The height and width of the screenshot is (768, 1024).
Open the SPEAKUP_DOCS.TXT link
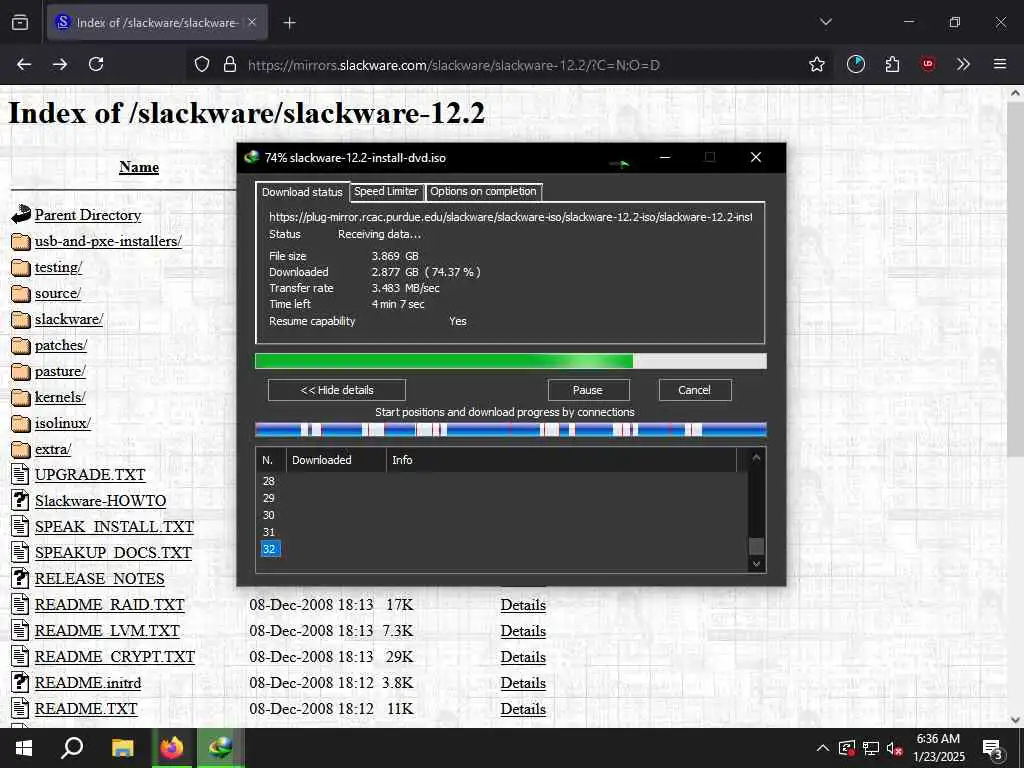pyautogui.click(x=113, y=552)
